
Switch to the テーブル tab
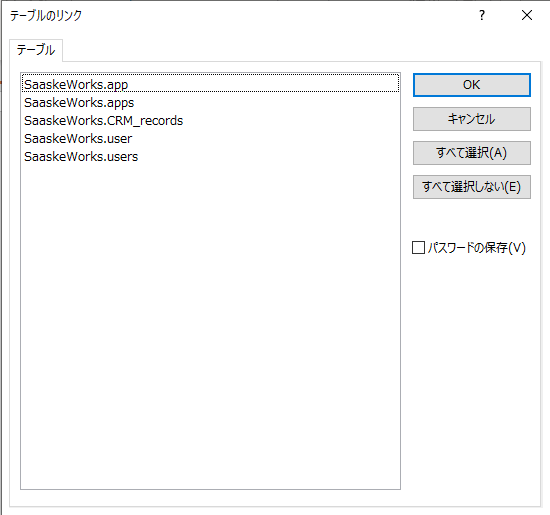(x=36, y=50)
